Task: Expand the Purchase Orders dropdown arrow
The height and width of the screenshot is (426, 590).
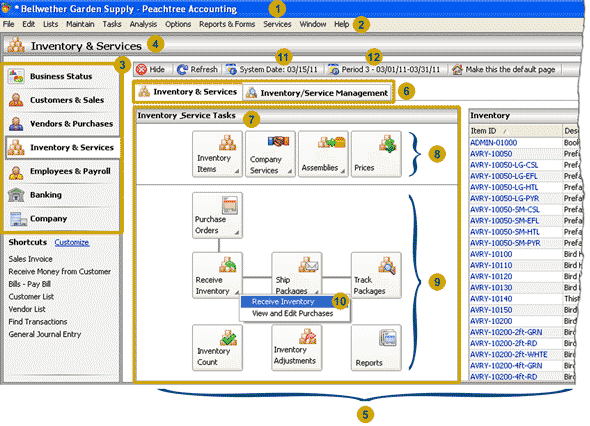Action: pos(237,233)
